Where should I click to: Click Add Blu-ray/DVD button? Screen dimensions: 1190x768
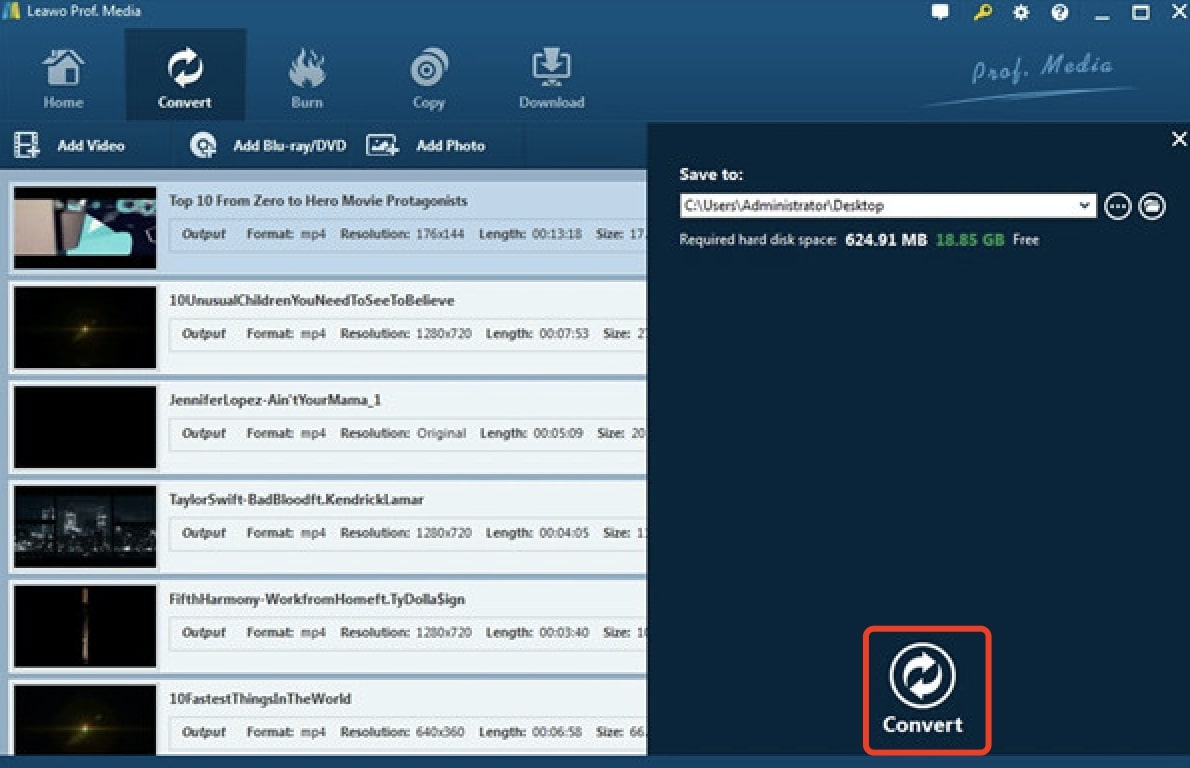268,146
